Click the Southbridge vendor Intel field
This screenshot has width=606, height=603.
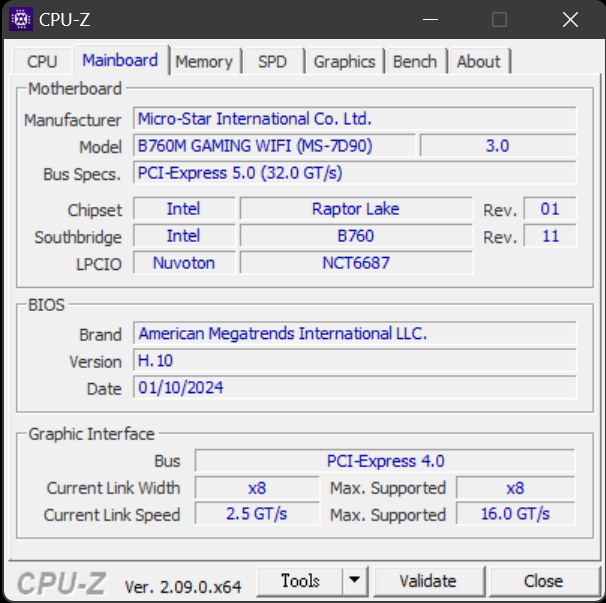184,236
